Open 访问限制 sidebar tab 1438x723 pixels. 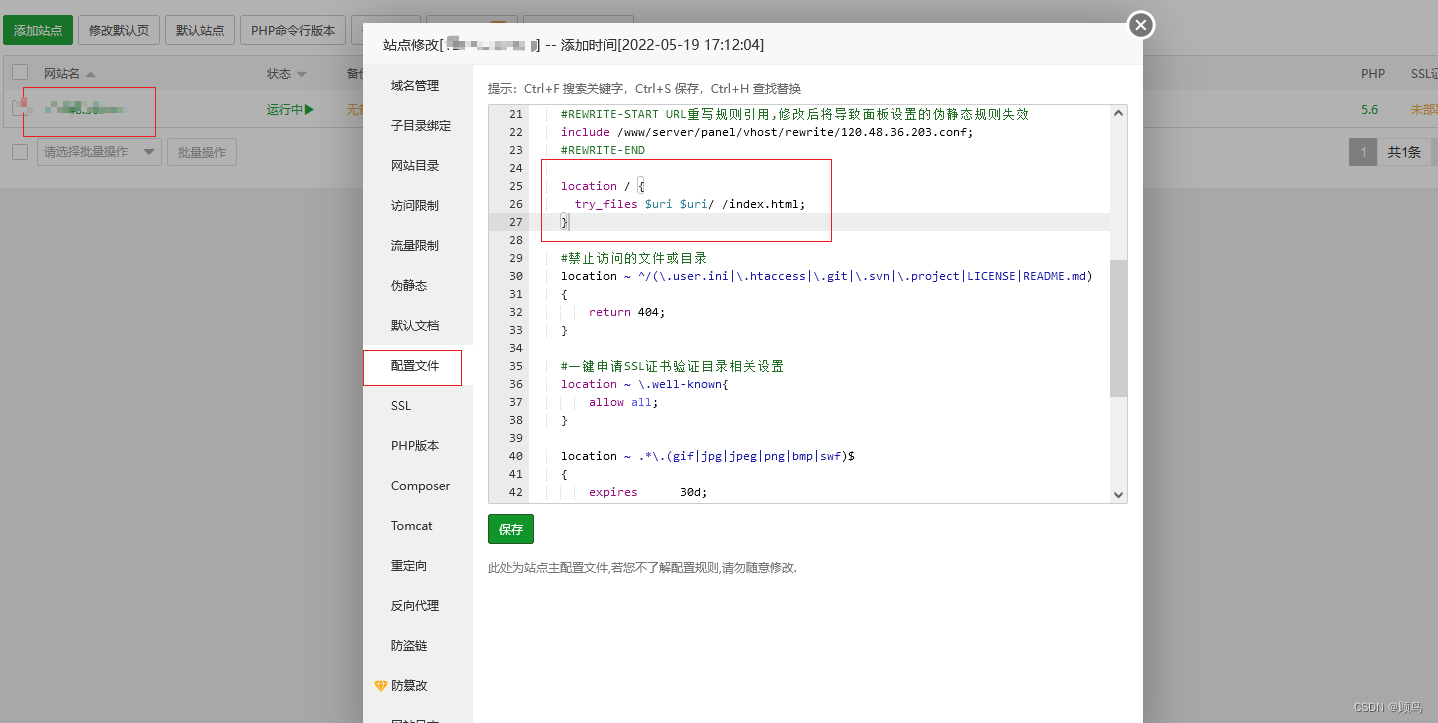point(415,206)
